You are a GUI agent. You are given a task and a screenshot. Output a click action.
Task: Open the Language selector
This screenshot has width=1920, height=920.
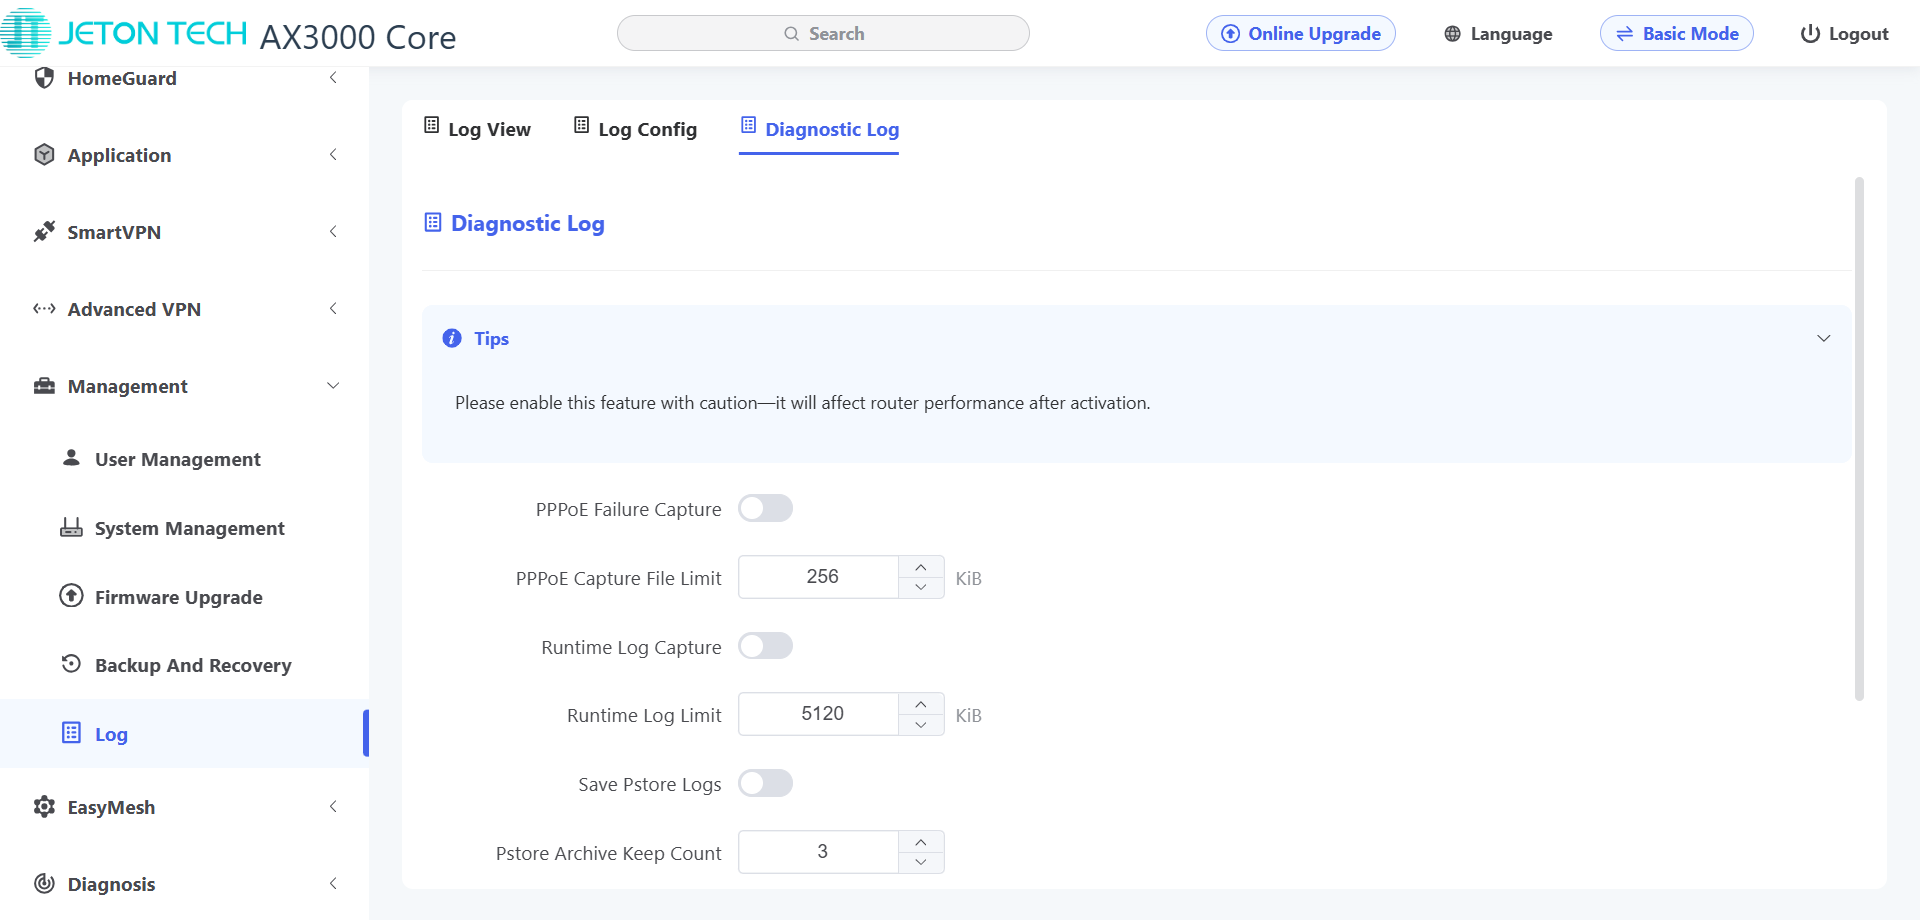tap(1498, 34)
